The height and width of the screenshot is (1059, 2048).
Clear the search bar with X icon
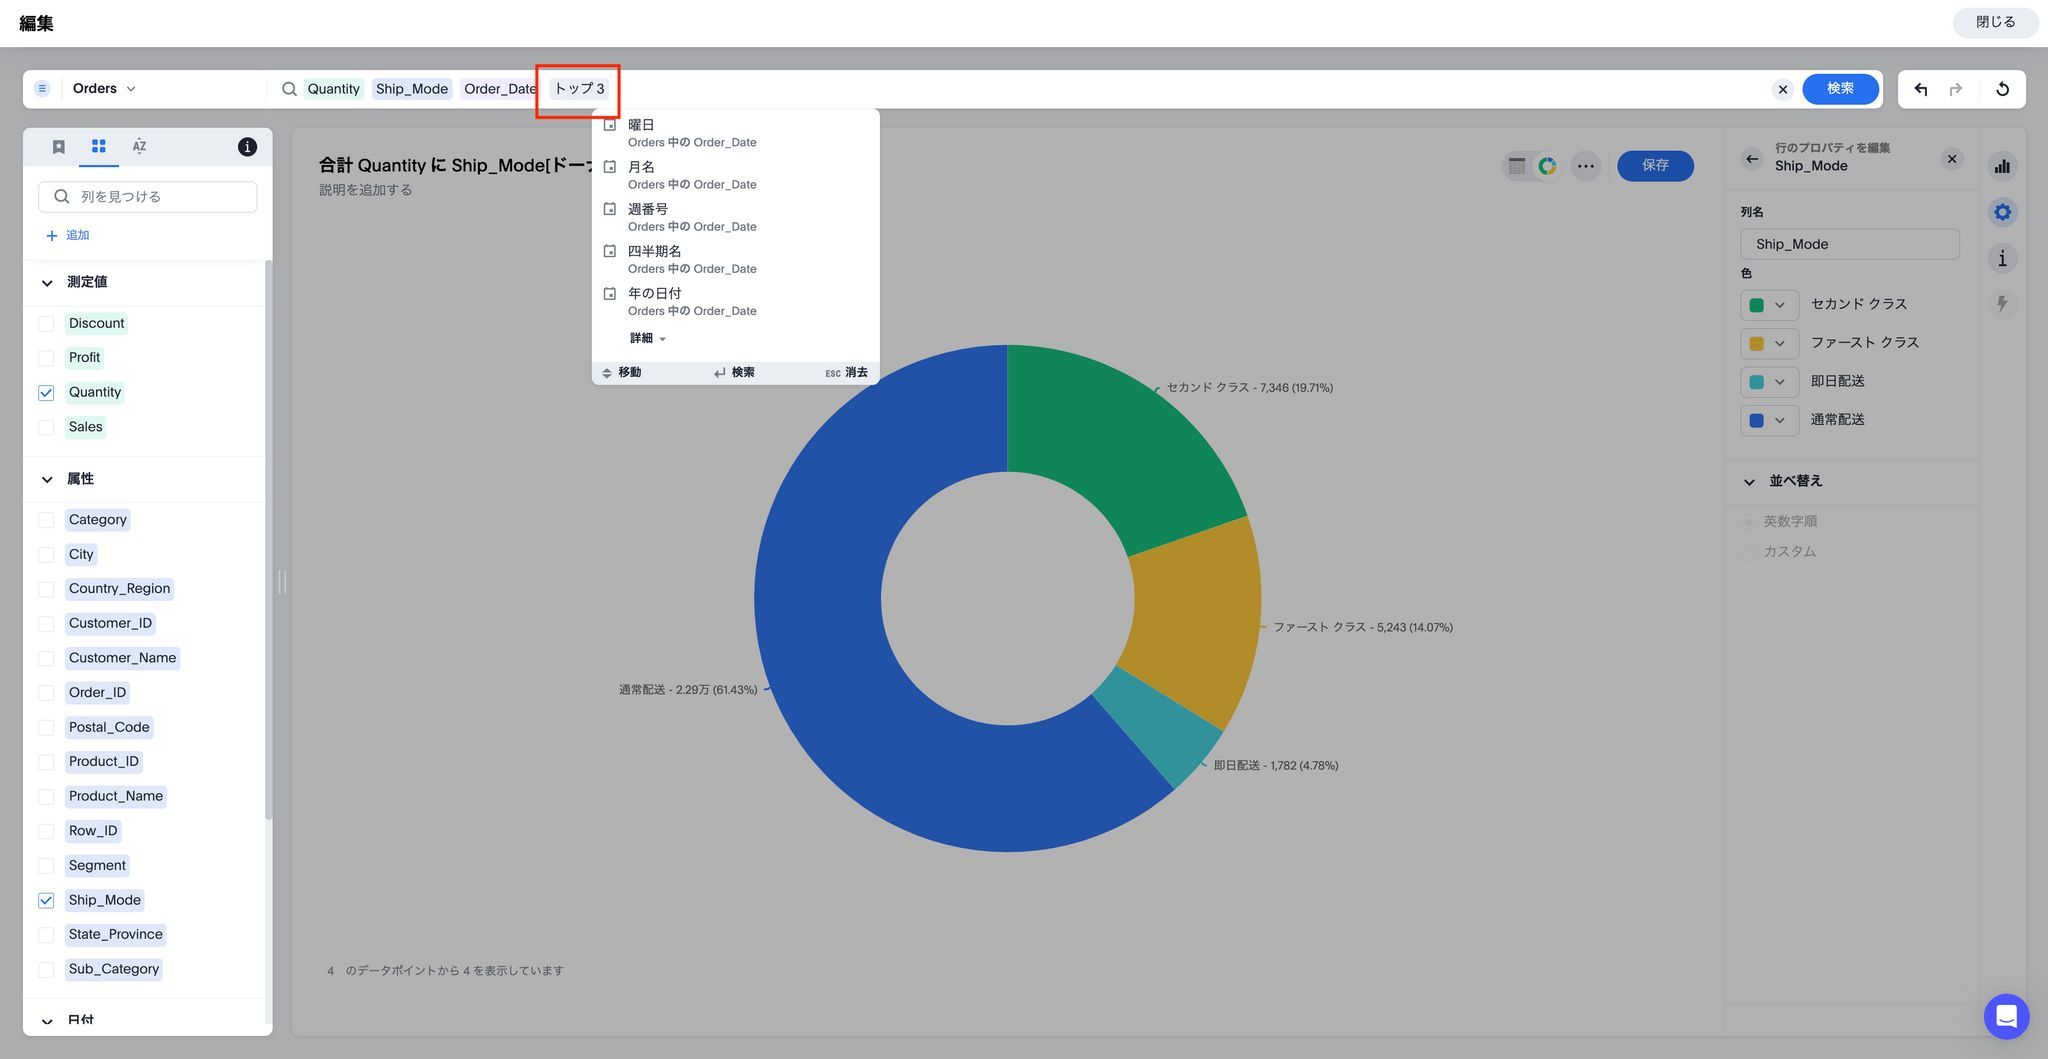(x=1782, y=89)
